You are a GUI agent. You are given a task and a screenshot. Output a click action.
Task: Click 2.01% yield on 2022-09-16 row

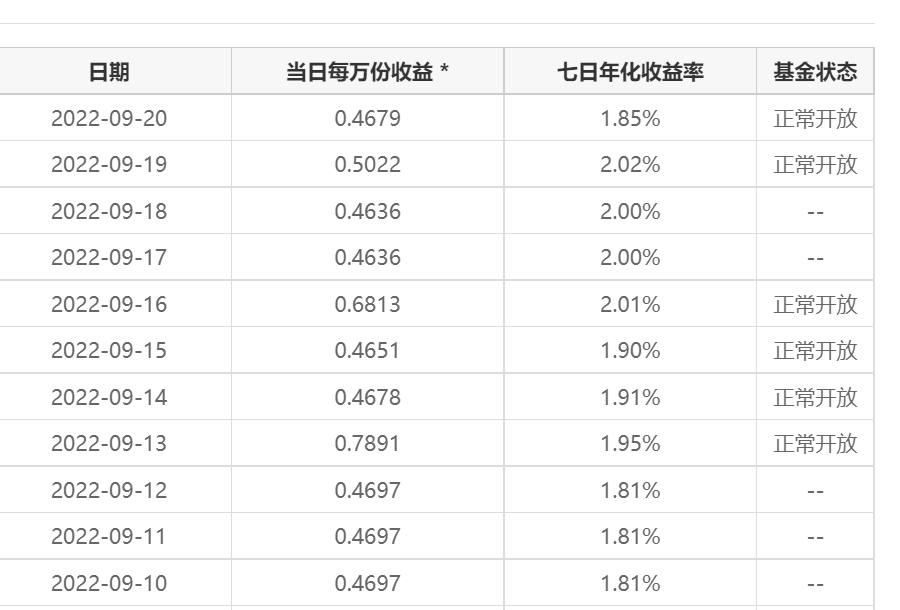point(630,305)
